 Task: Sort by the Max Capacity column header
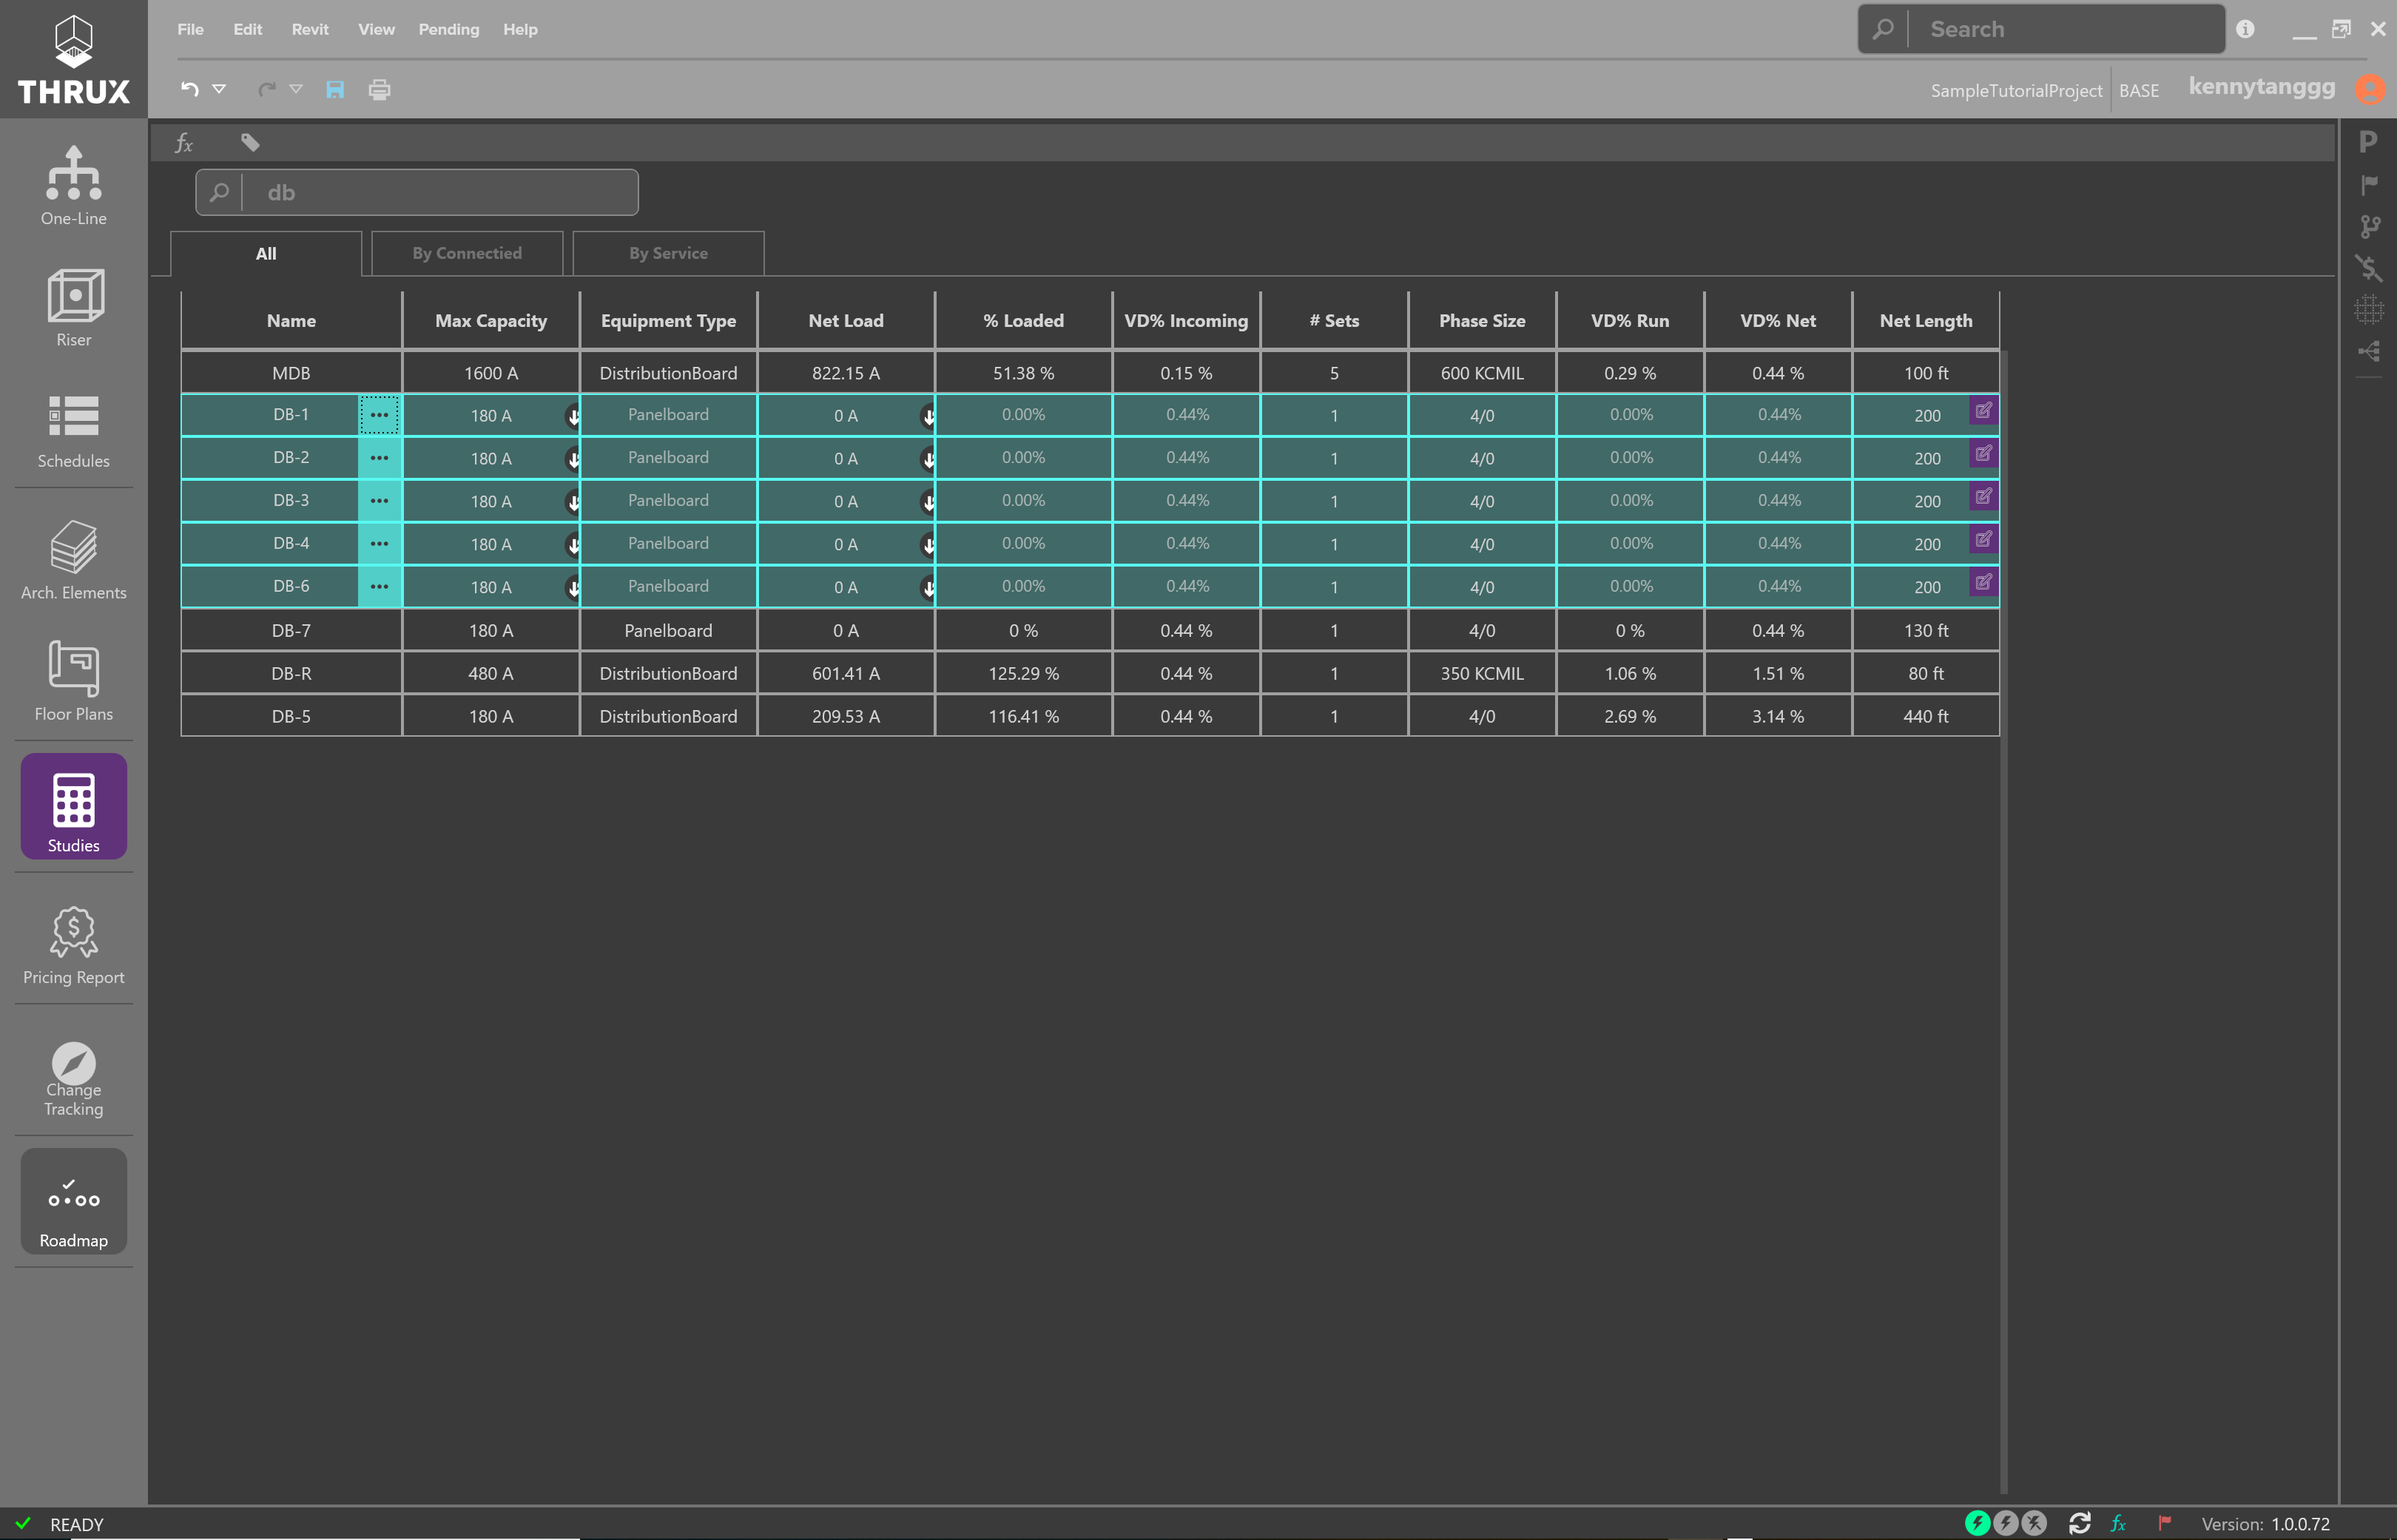(x=491, y=321)
